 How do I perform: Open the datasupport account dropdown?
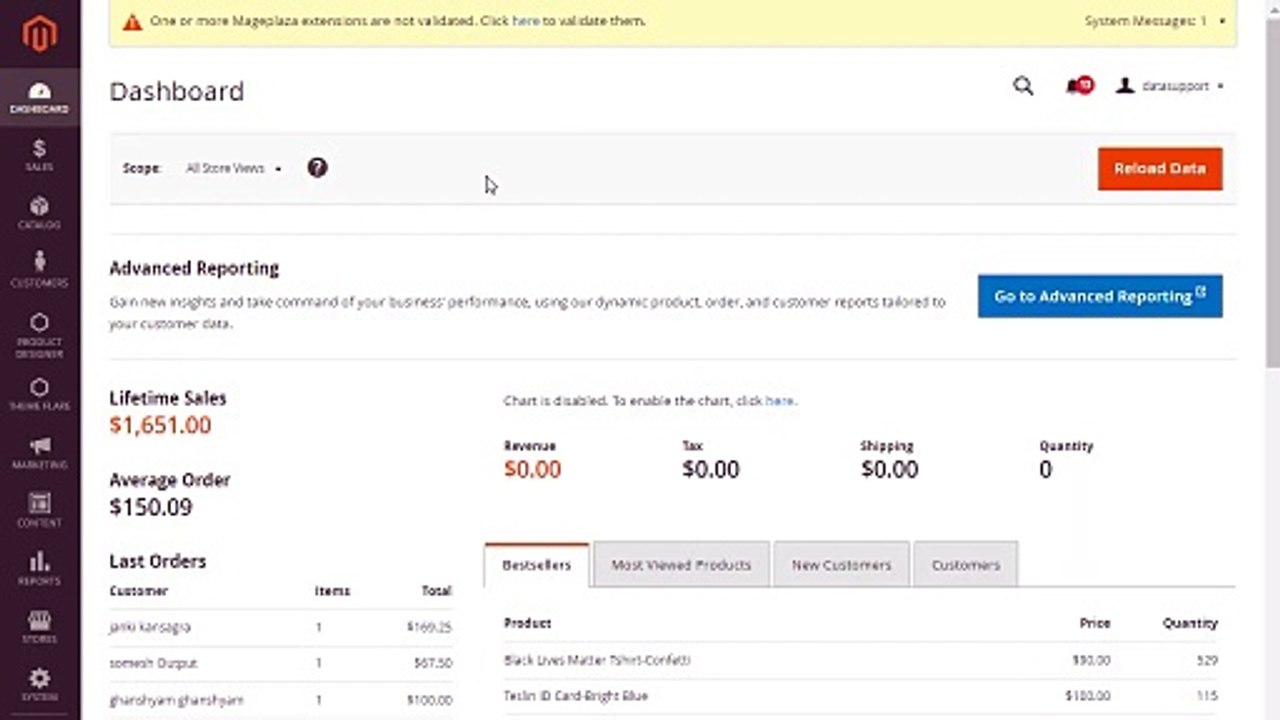1170,86
